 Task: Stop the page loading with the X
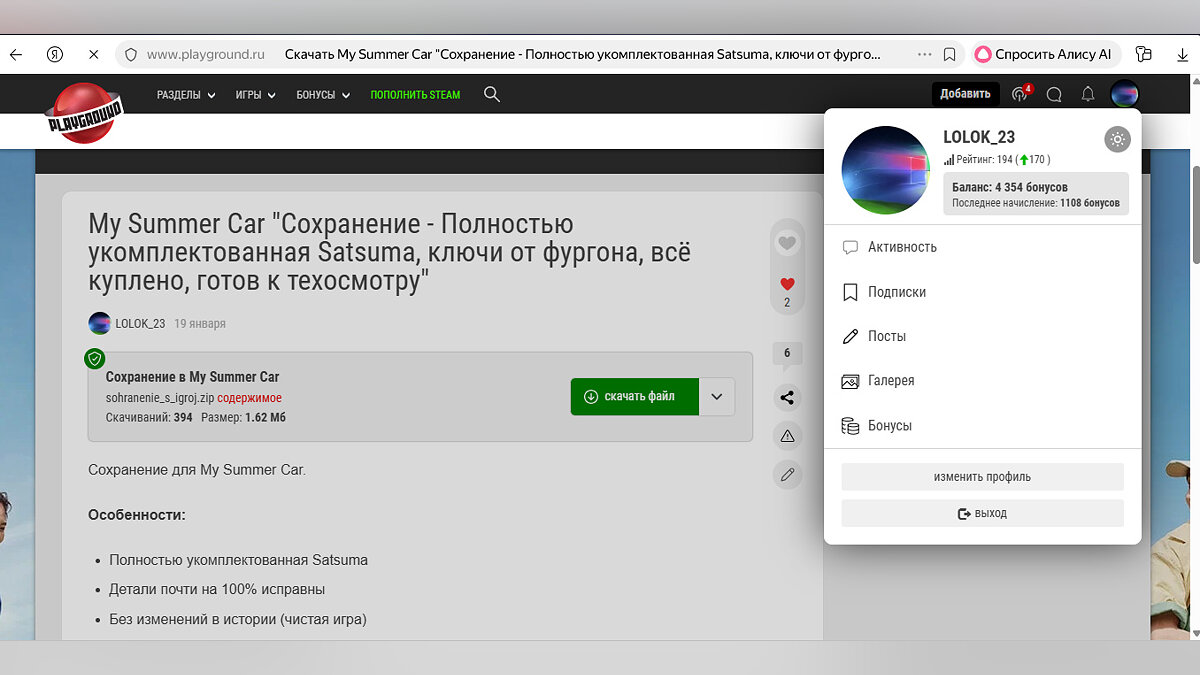93,54
